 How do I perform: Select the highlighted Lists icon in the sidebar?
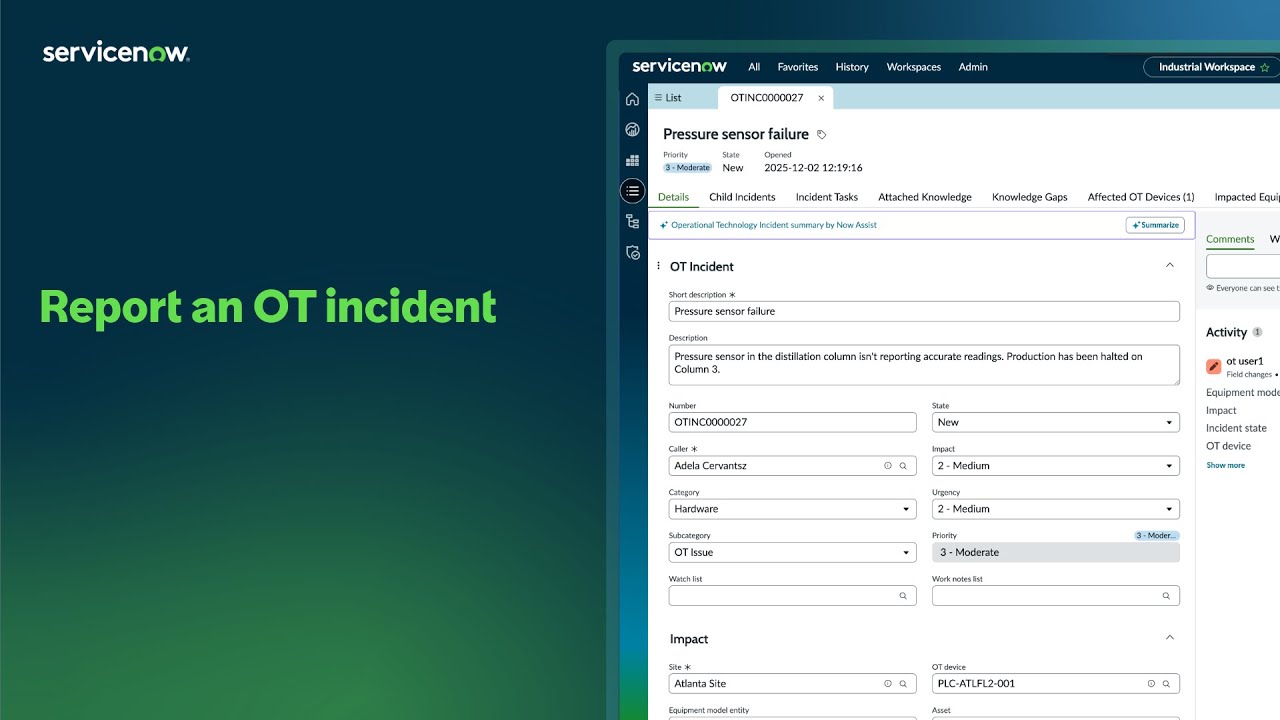[x=632, y=190]
